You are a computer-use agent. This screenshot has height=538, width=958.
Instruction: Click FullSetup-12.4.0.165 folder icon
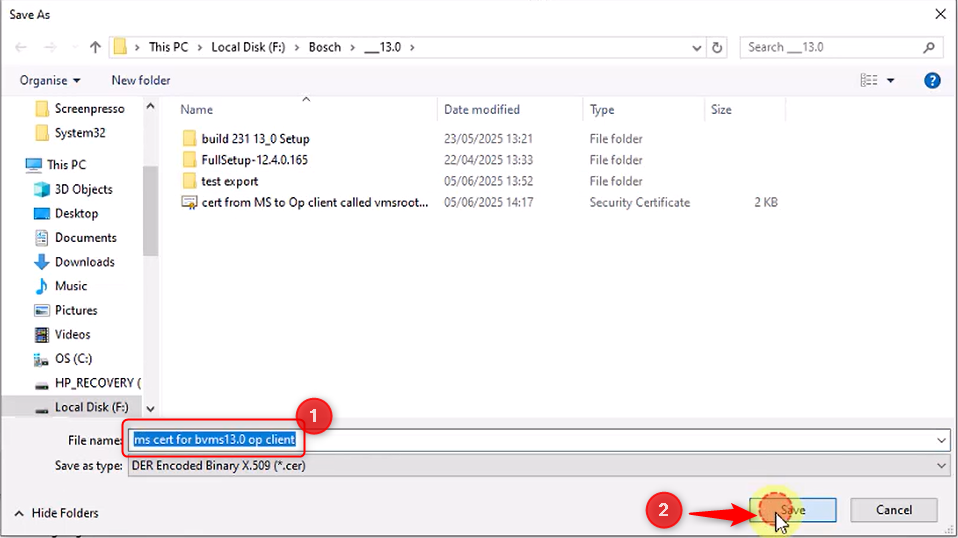(x=189, y=160)
